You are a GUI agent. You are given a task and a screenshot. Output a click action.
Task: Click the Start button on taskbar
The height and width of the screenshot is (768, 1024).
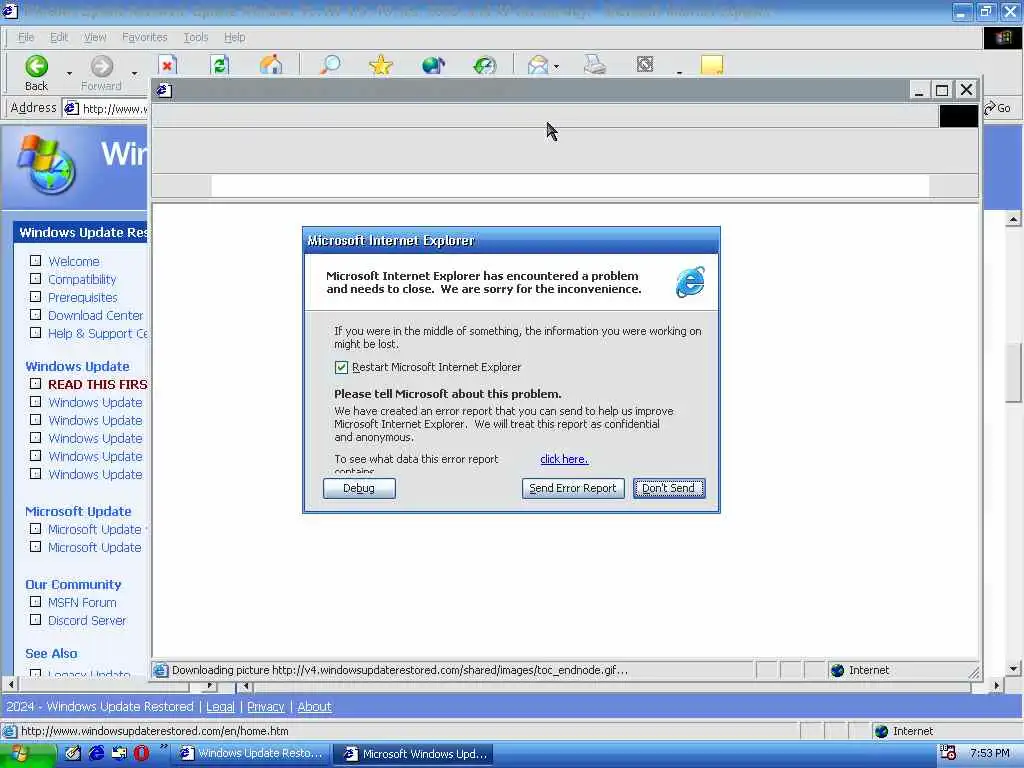point(27,754)
